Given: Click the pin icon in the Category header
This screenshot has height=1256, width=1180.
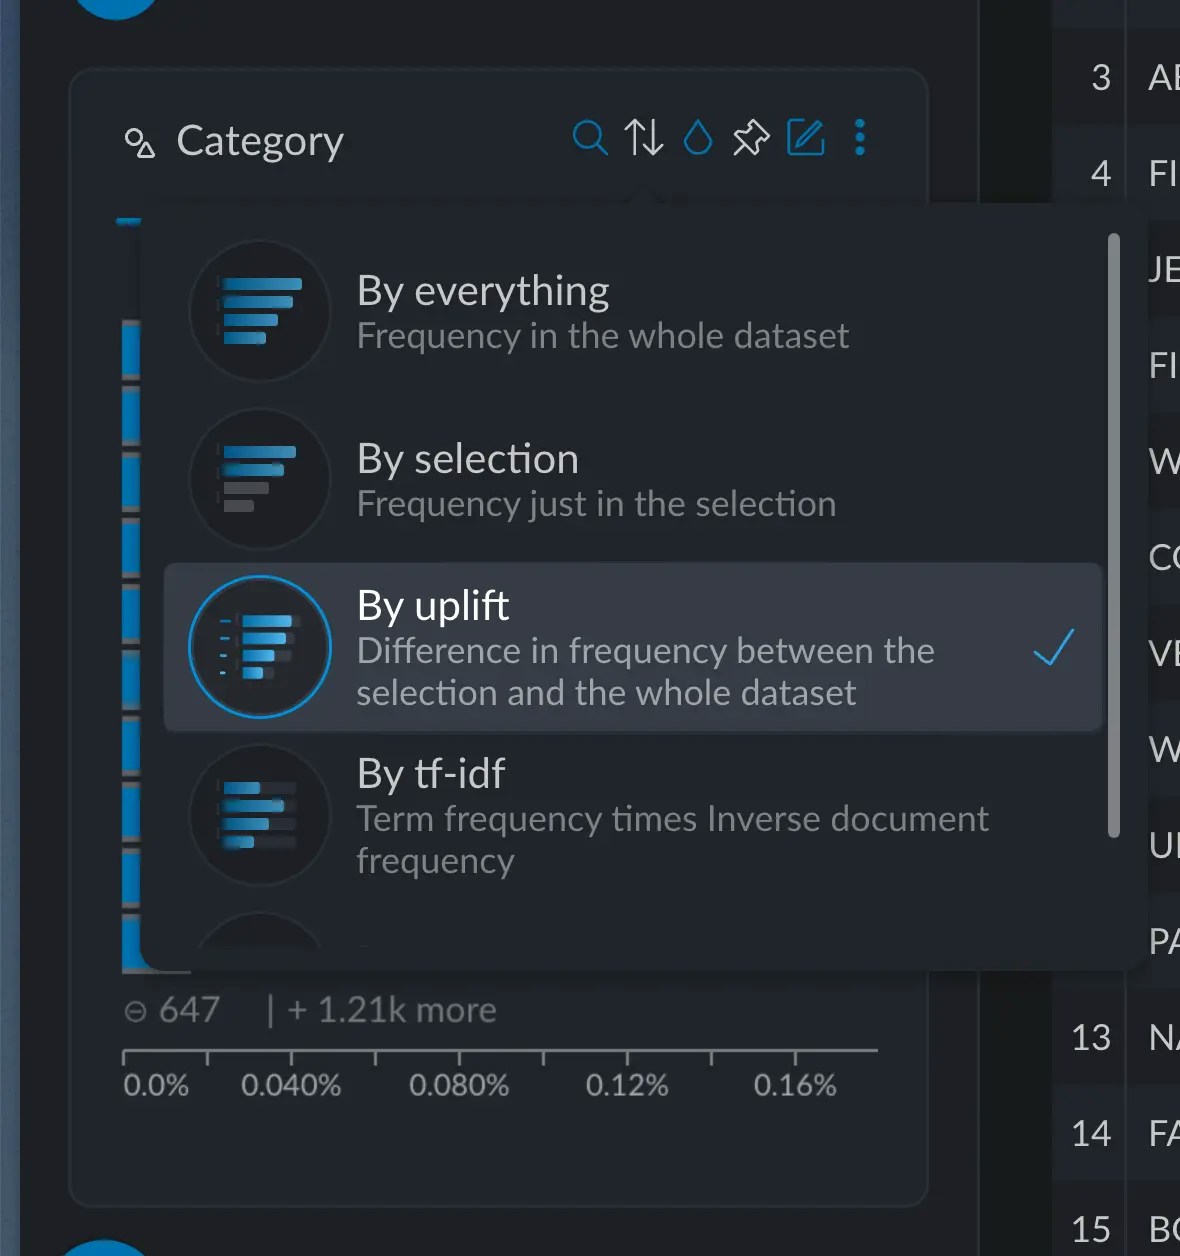Looking at the screenshot, I should pyautogui.click(x=751, y=139).
